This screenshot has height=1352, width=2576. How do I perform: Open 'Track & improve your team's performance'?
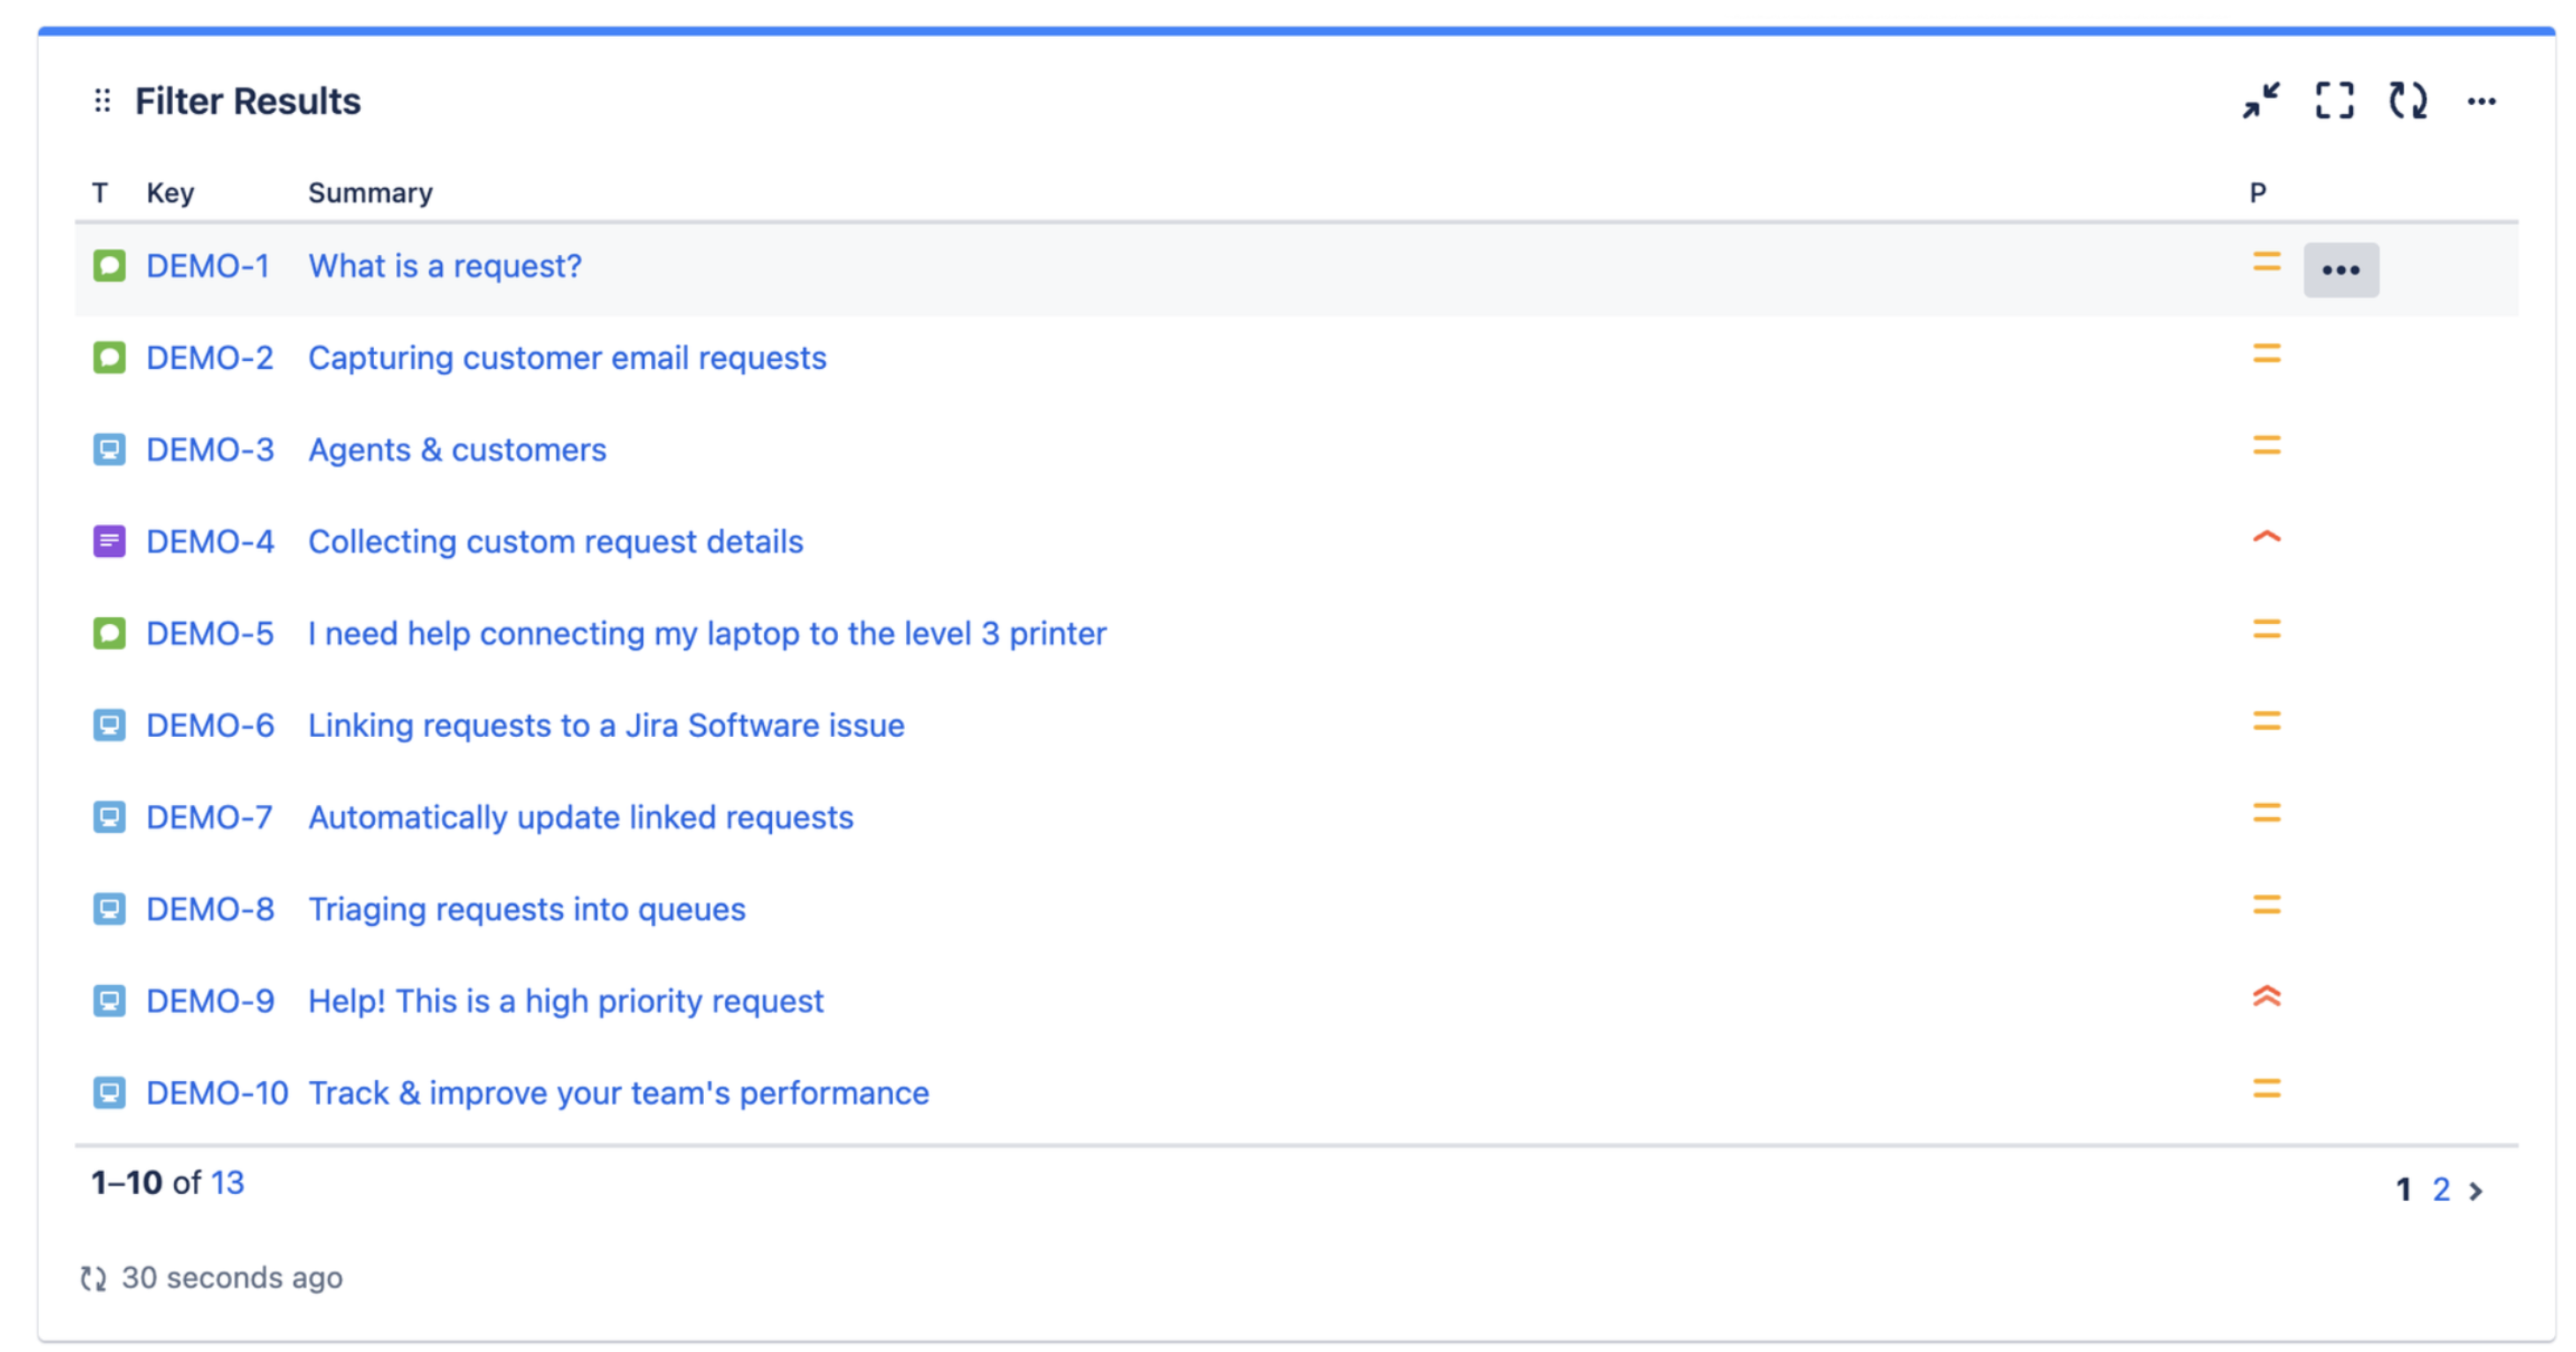click(x=619, y=1093)
